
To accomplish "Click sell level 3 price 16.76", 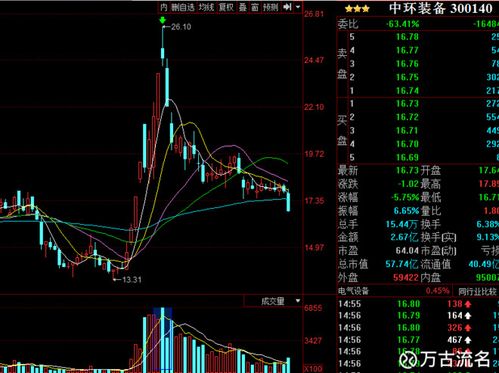I will pyautogui.click(x=407, y=64).
